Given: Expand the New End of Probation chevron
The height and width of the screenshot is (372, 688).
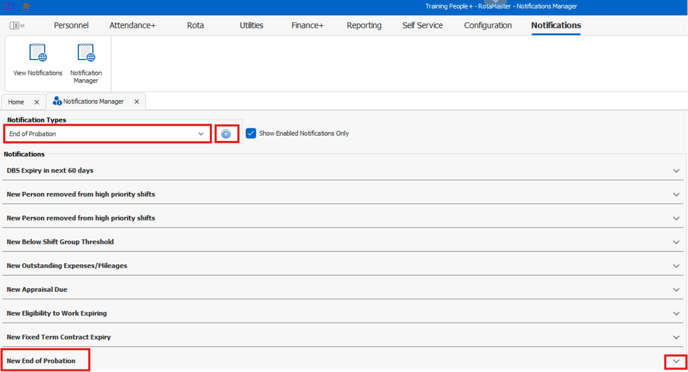Looking at the screenshot, I should (676, 361).
